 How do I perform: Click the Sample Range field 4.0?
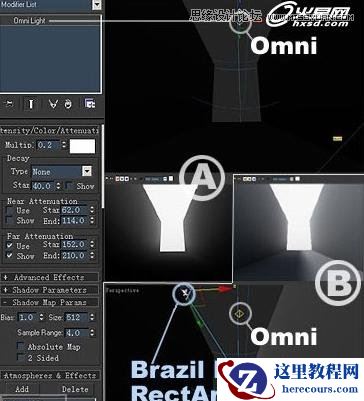point(77,333)
